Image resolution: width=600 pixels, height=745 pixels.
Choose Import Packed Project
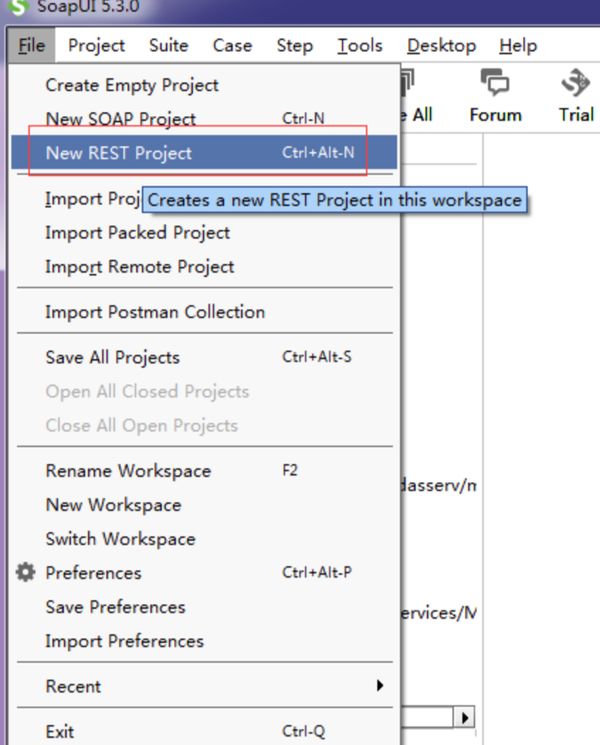pyautogui.click(x=137, y=233)
